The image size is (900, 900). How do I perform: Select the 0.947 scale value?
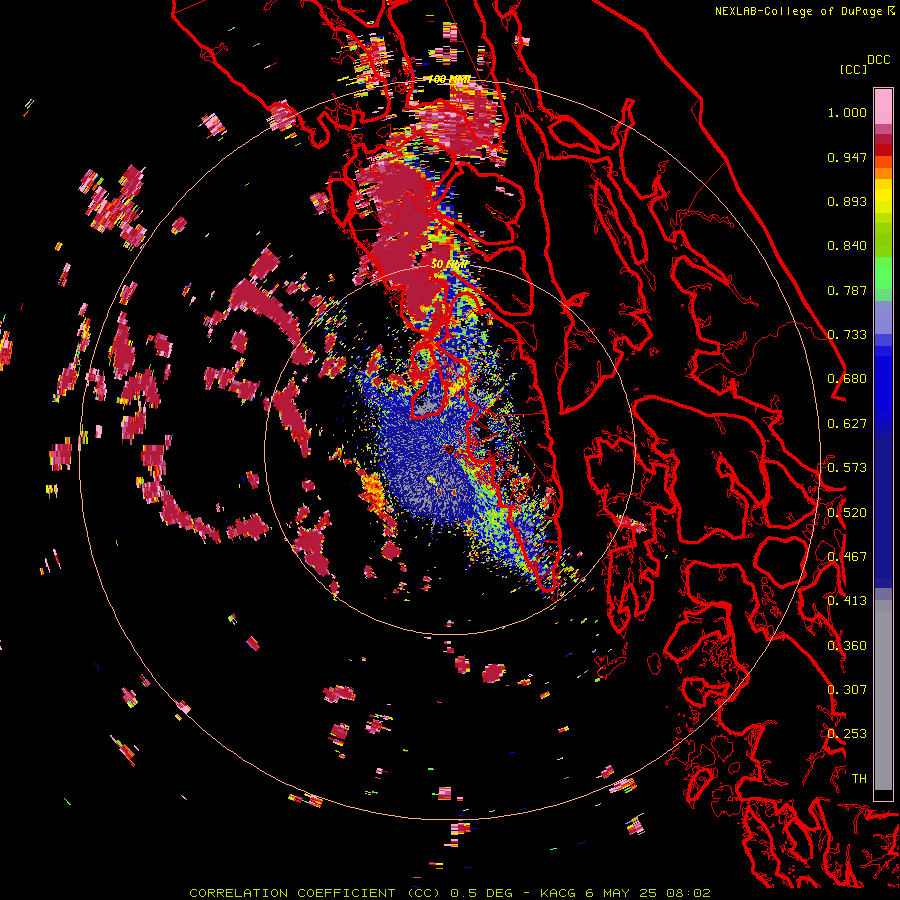click(847, 157)
